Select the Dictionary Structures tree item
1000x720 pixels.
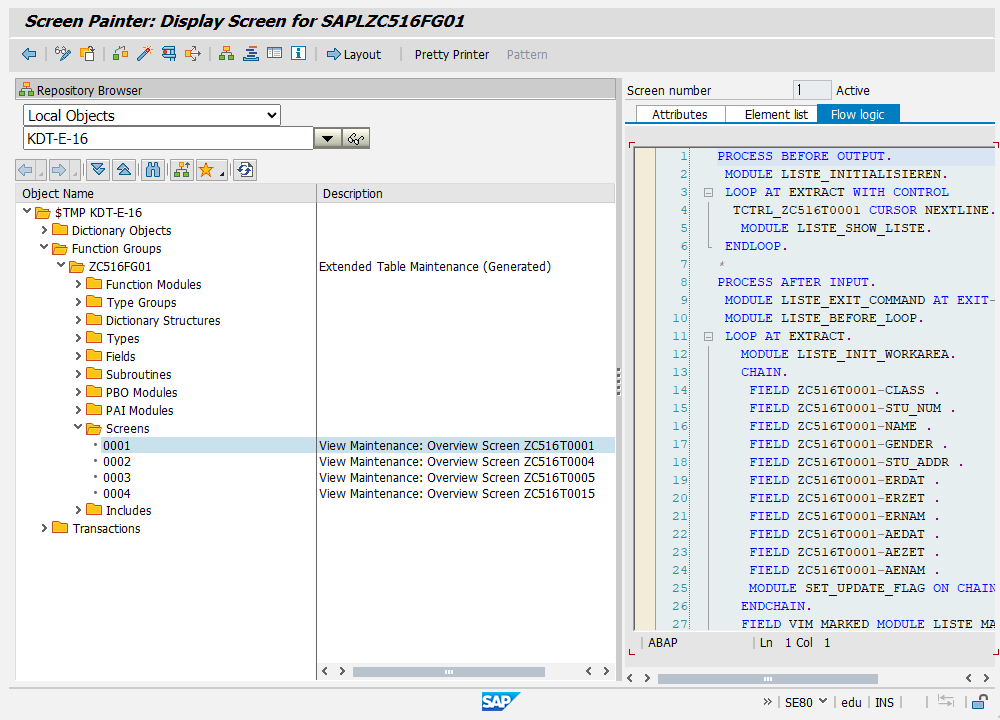tap(163, 320)
